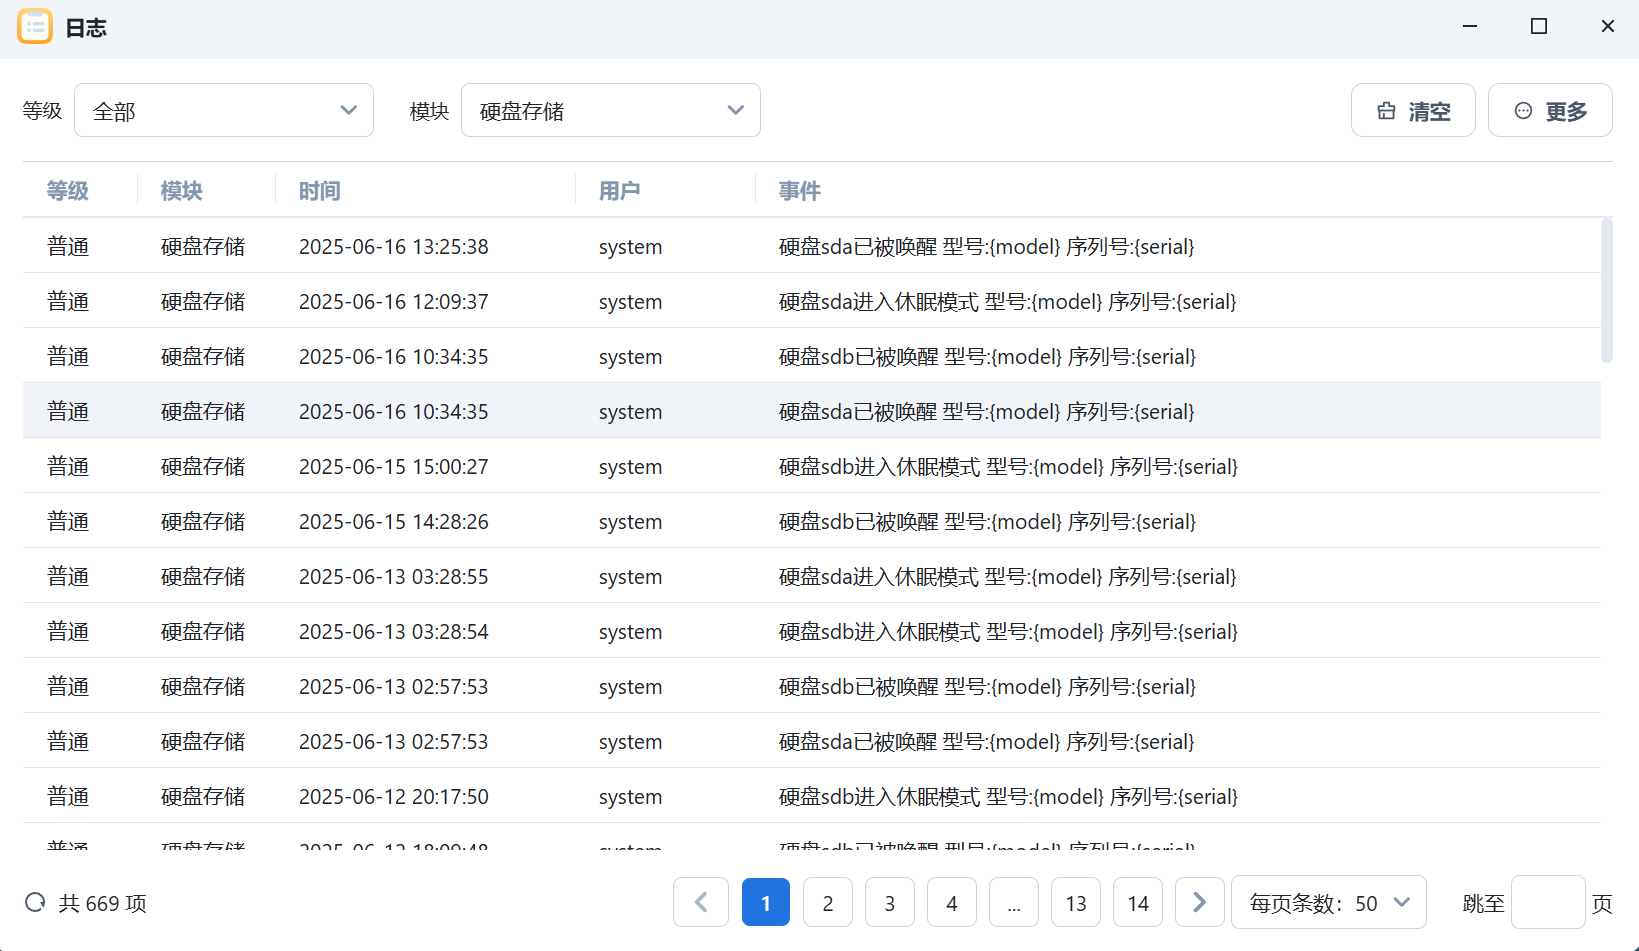Select the log row at 2025-06-12 20:17:50

pyautogui.click(x=812, y=796)
